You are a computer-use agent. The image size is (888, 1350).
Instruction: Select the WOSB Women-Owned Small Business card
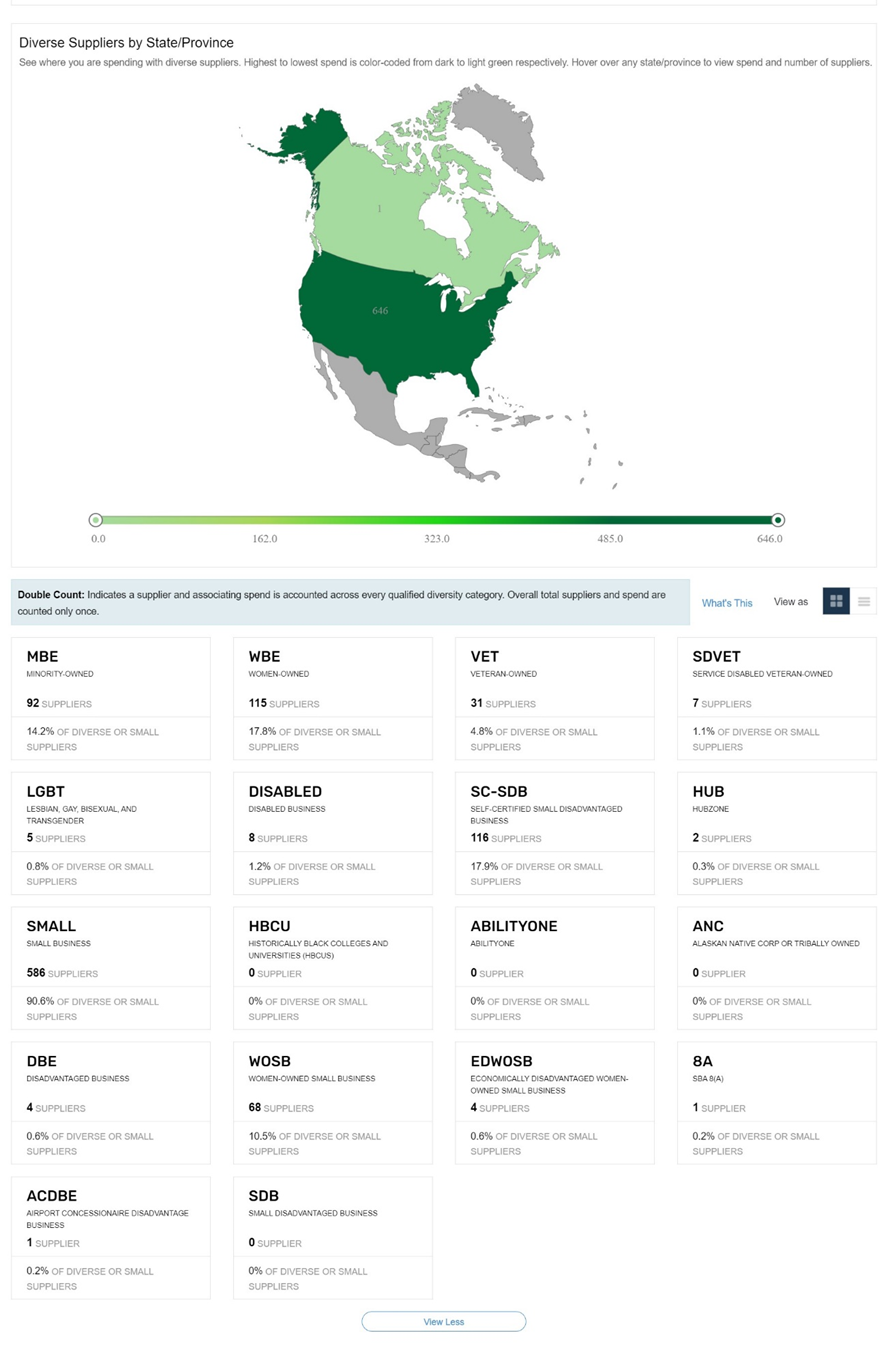pyautogui.click(x=333, y=1103)
